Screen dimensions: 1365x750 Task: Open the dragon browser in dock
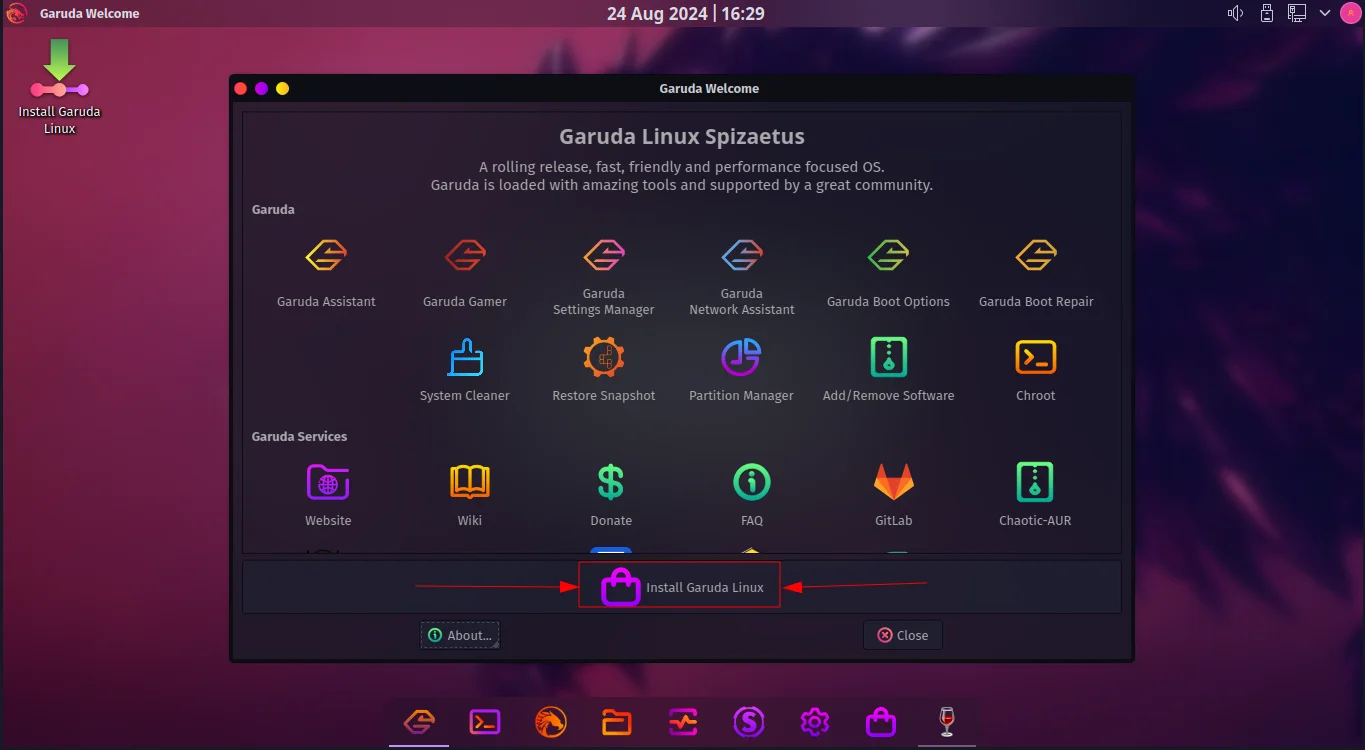[551, 721]
